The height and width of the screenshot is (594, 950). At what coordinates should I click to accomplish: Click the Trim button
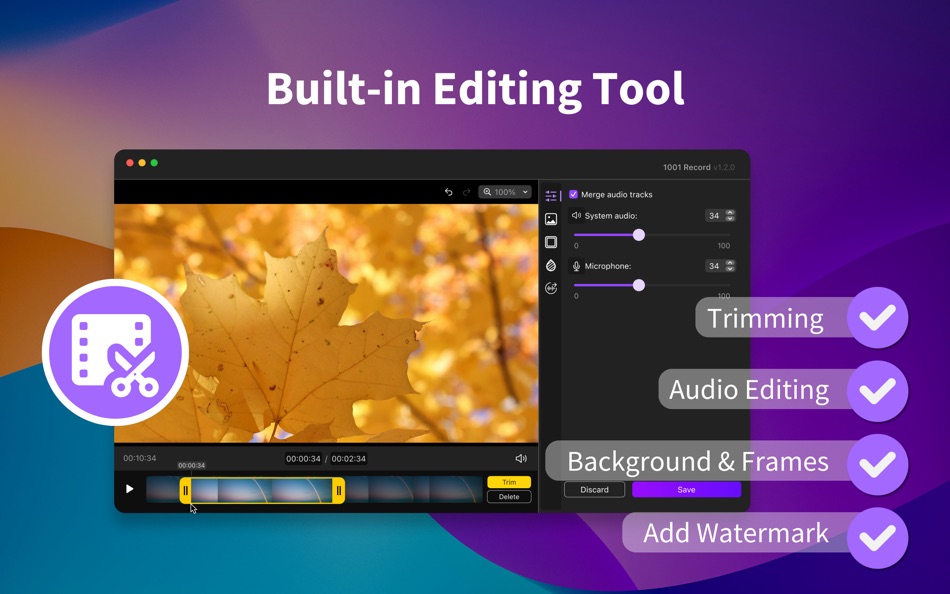pyautogui.click(x=509, y=482)
